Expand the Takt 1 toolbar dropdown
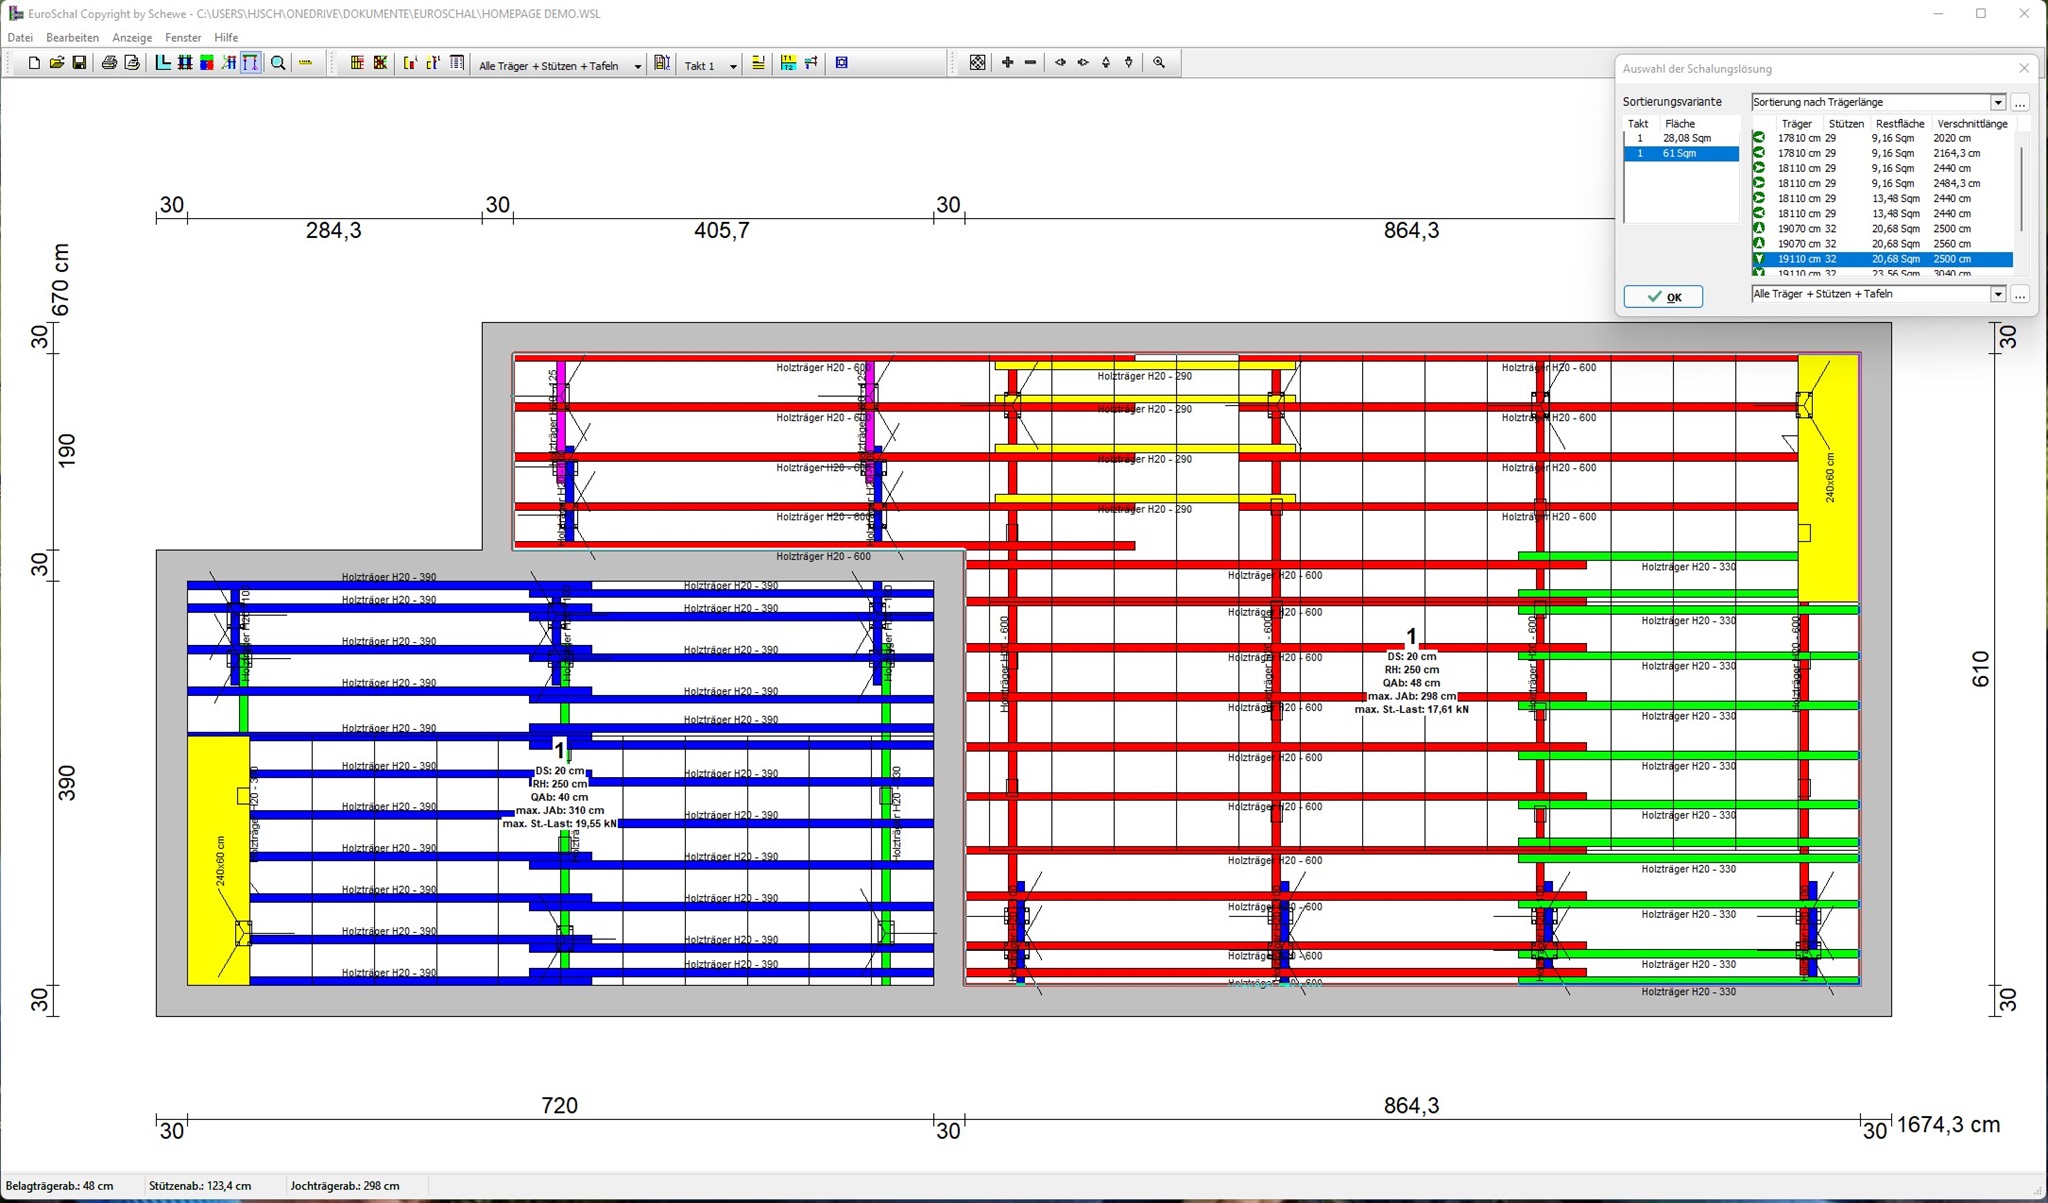This screenshot has width=2048, height=1203. pos(733,66)
